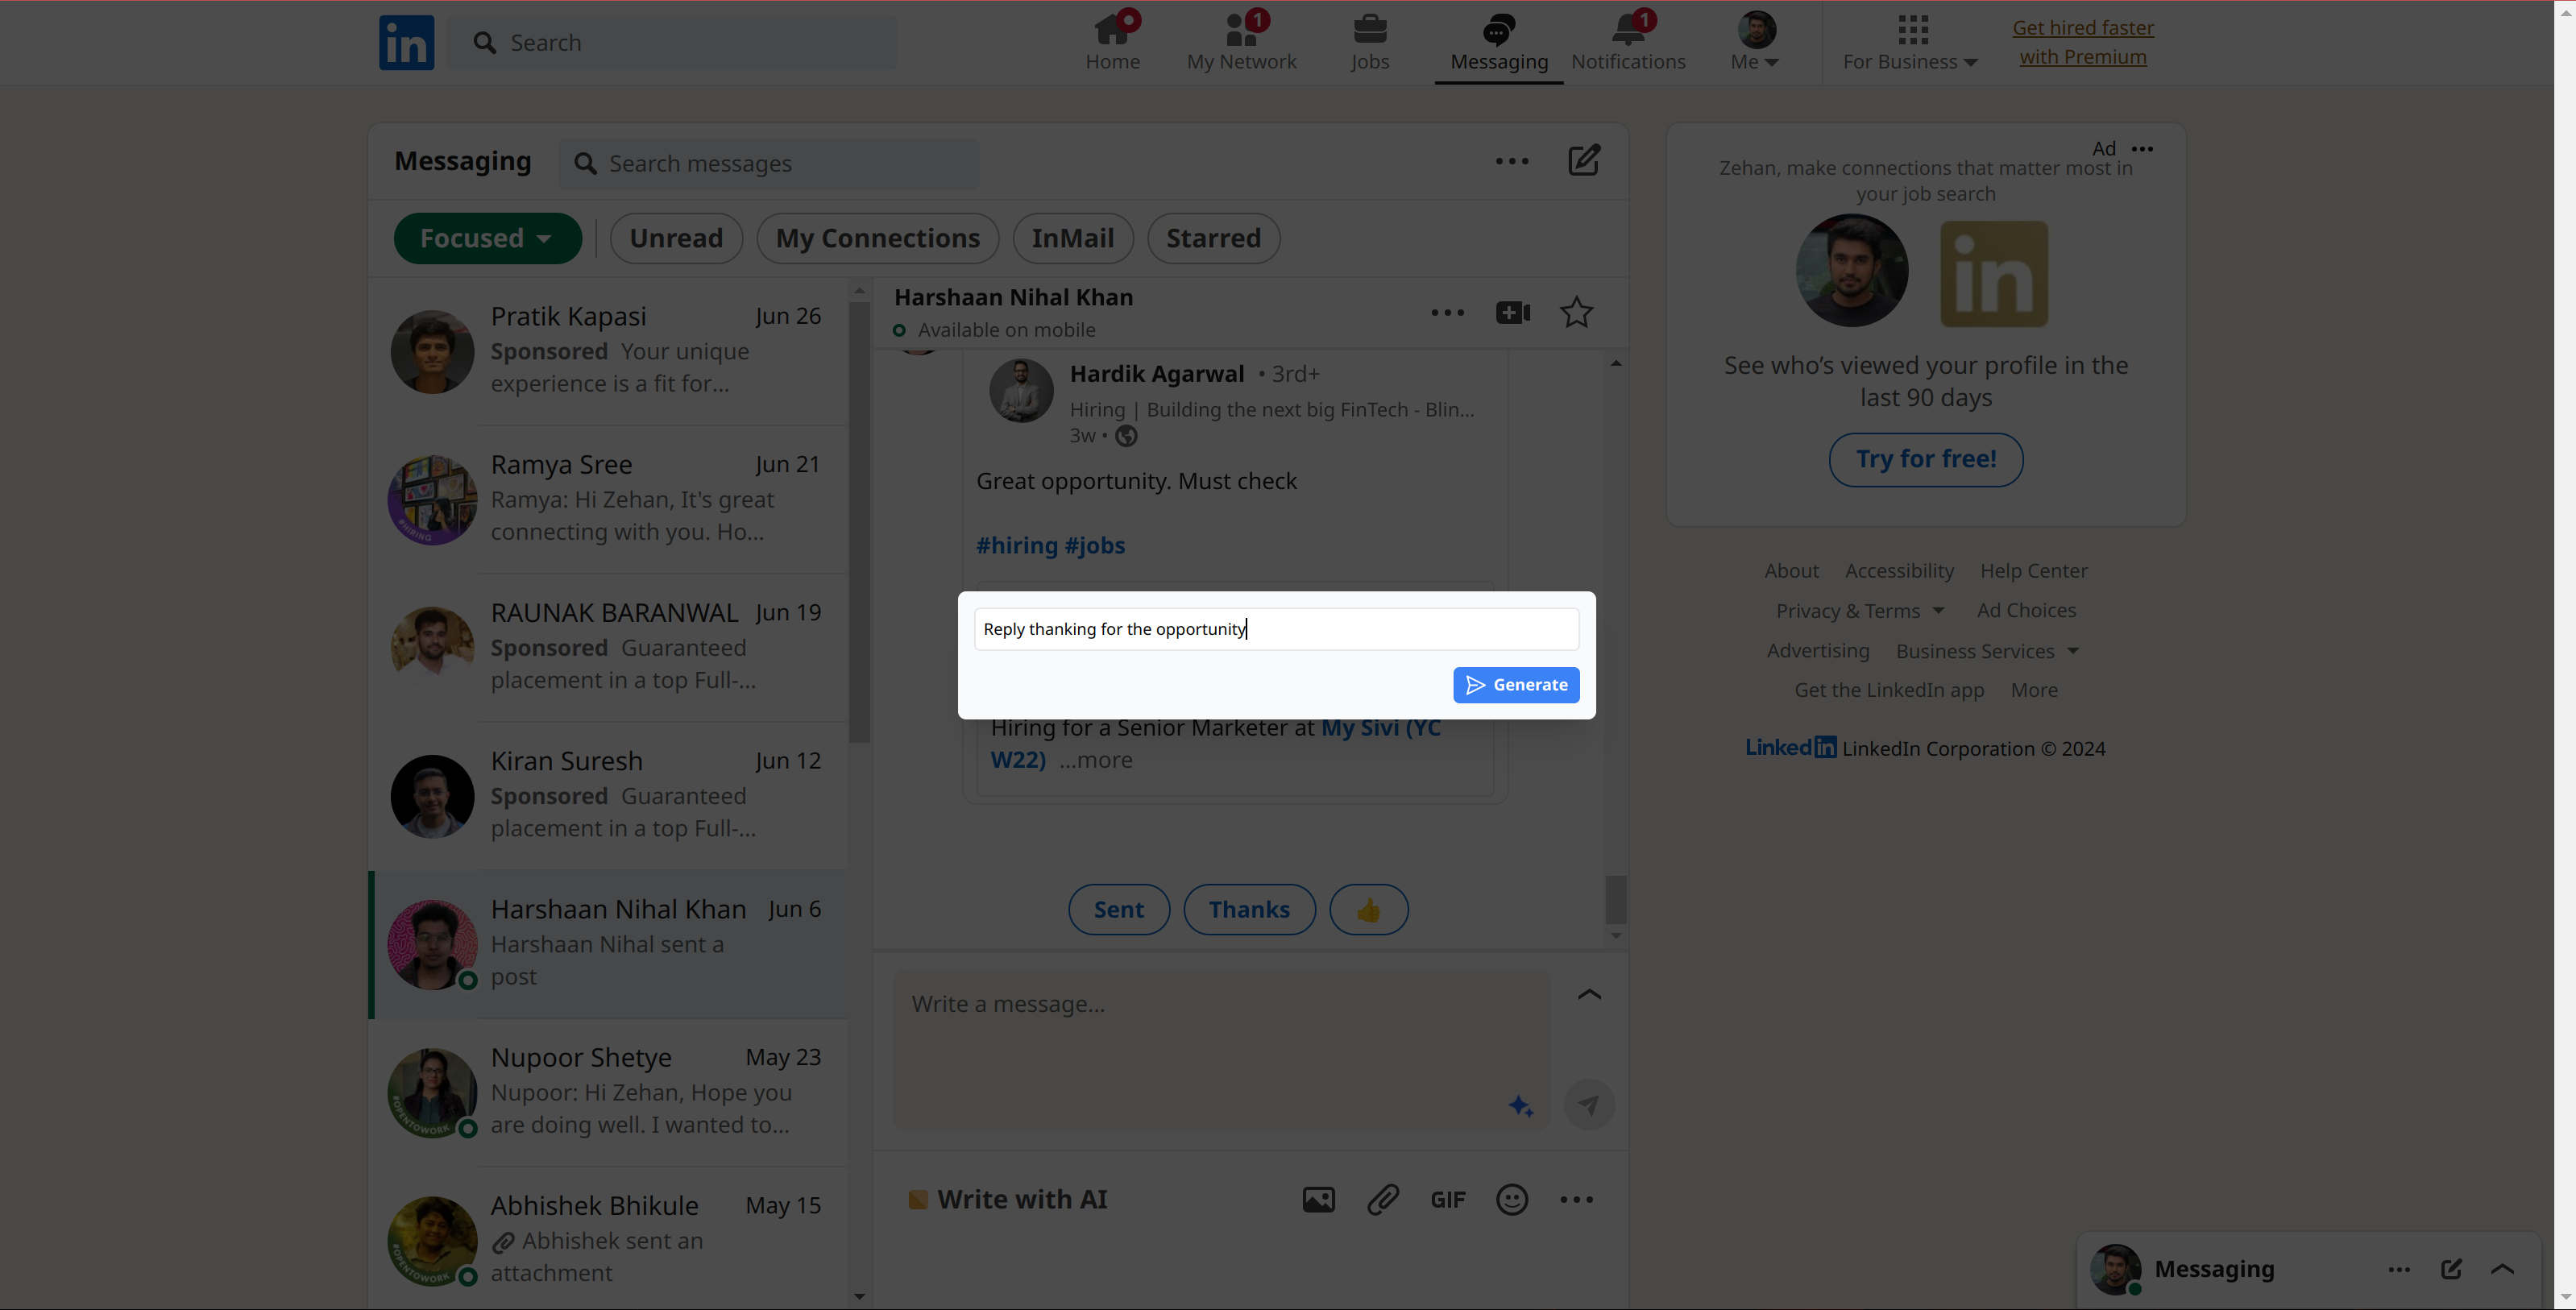Click the #jobs hashtag

(x=1095, y=545)
